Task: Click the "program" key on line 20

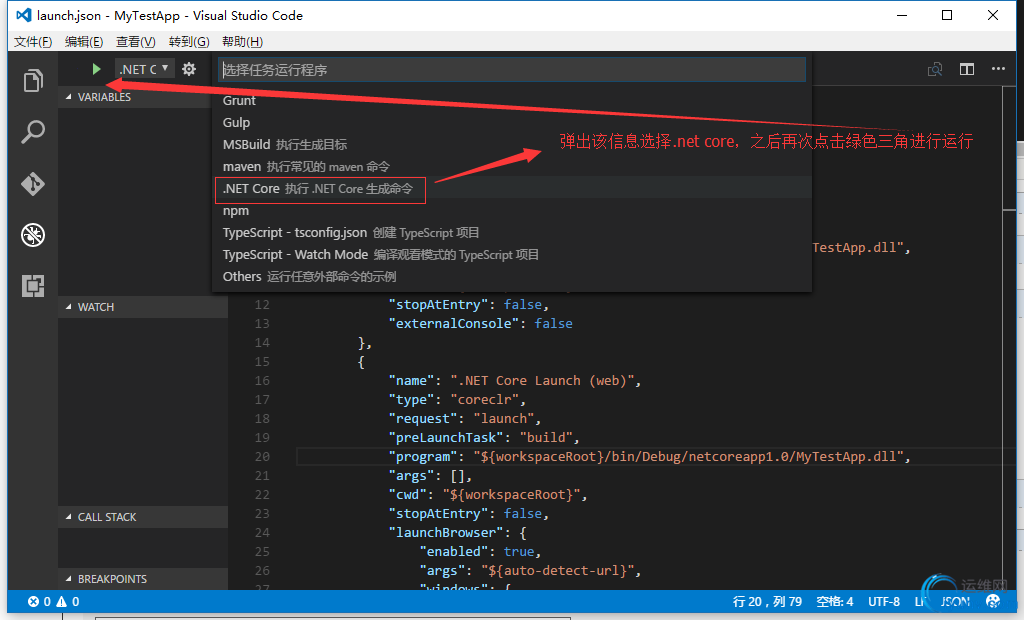Action: [423, 456]
